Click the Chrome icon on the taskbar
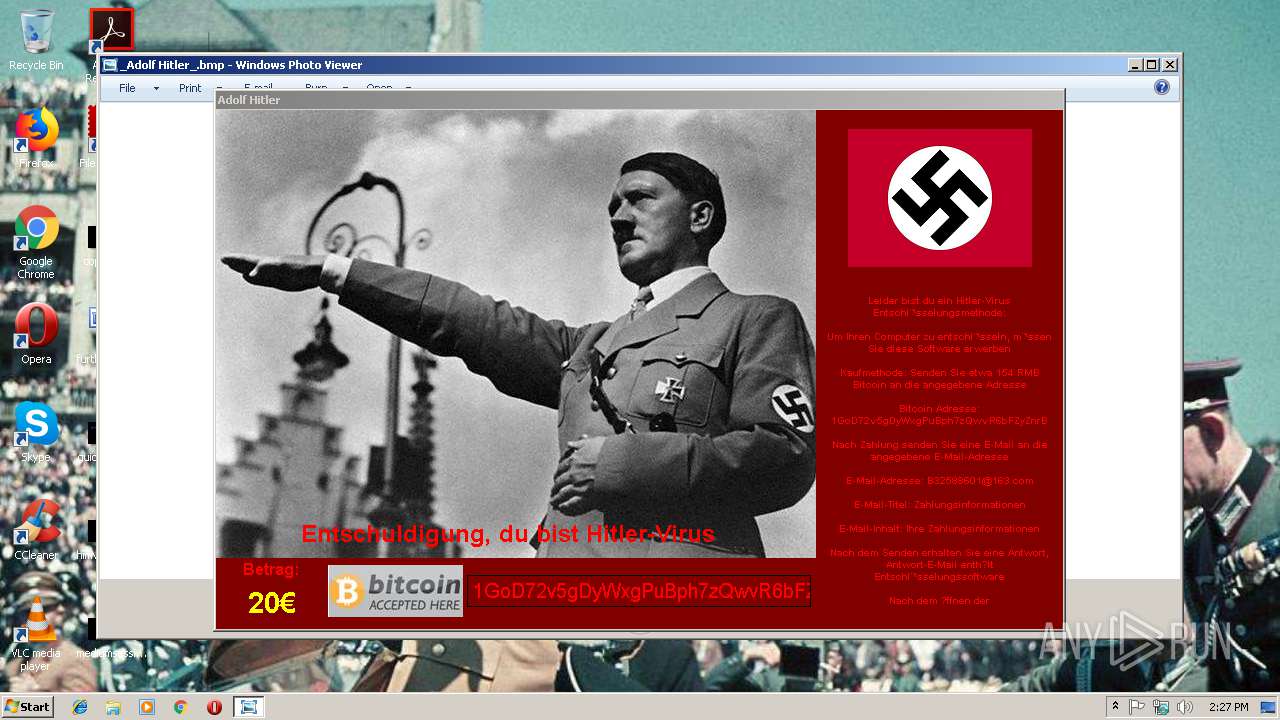The image size is (1280, 720). pos(181,707)
